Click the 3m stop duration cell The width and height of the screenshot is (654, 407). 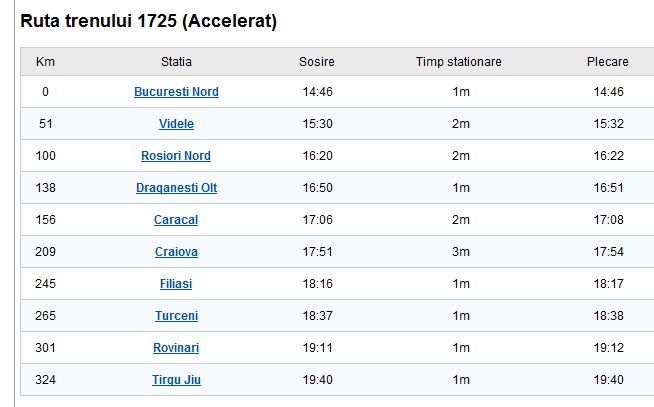(460, 252)
